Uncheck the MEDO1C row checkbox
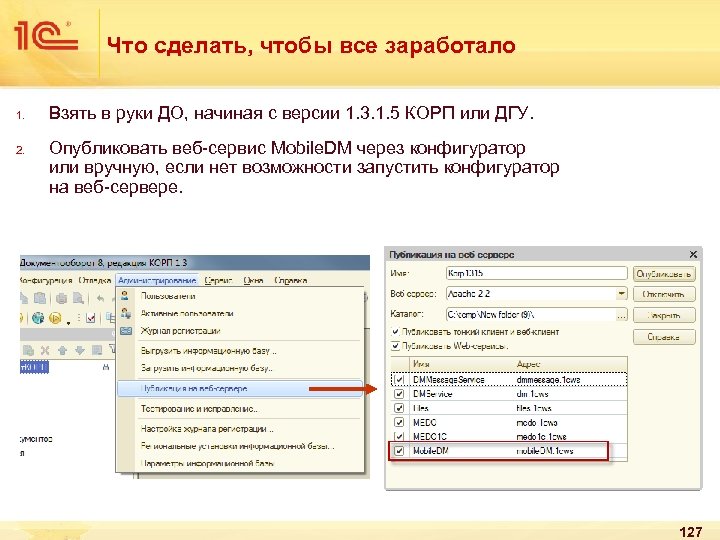Viewport: 720px width, 540px height. pyautogui.click(x=399, y=437)
